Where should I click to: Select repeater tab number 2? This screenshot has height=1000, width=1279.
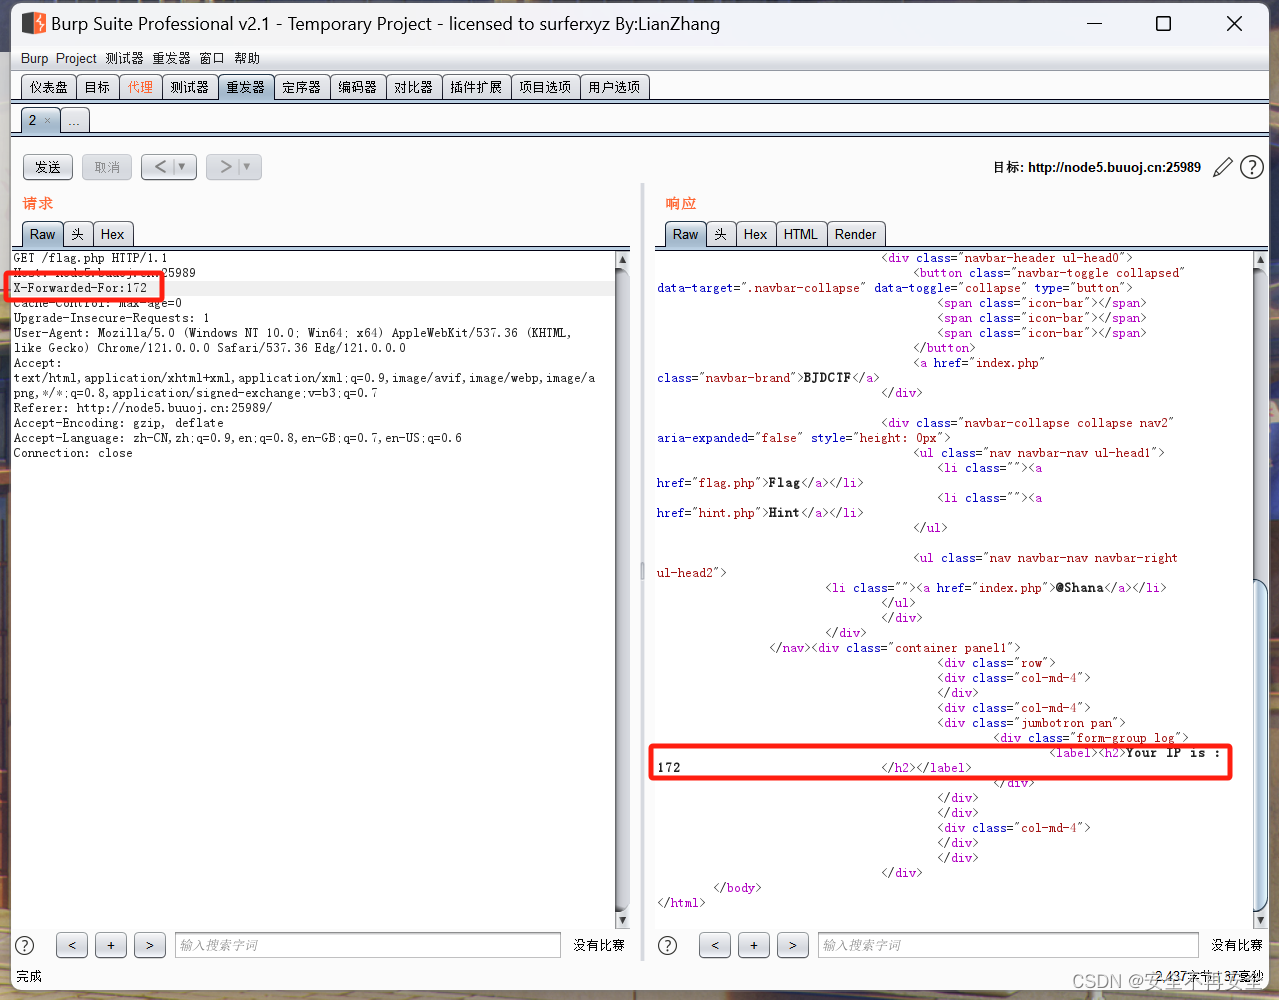point(33,120)
